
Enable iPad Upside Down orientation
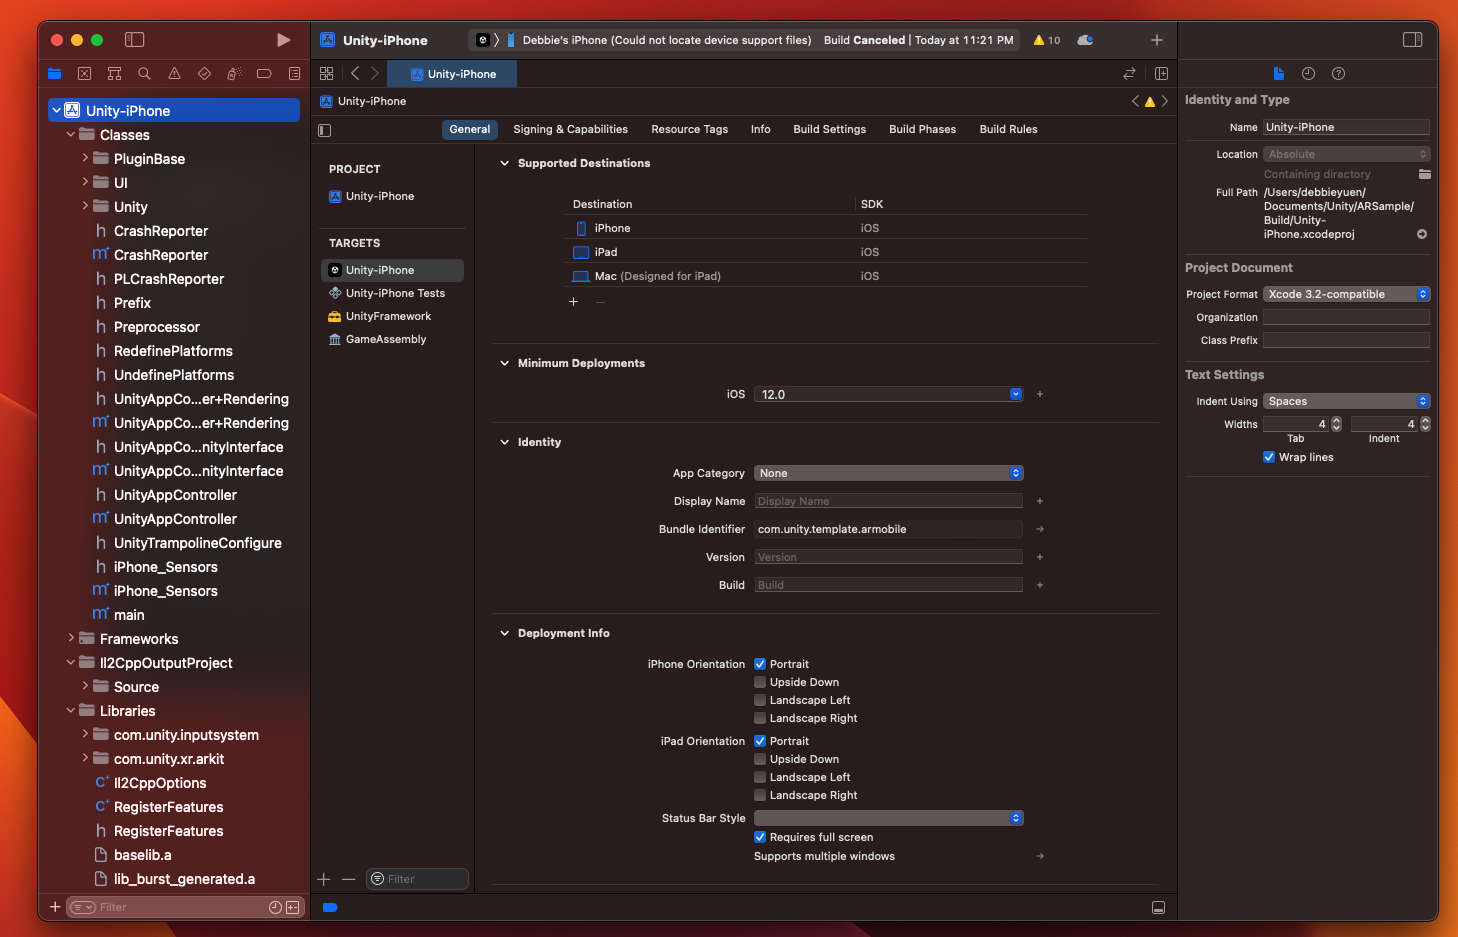(760, 759)
